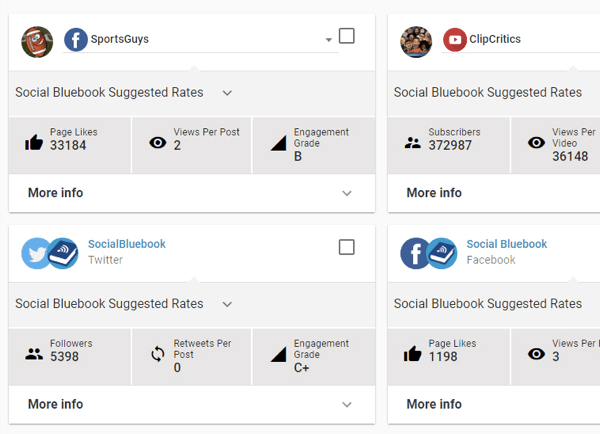Expand Suggested Rates chevron on SportsGuys card
This screenshot has width=600, height=434.
(x=227, y=93)
